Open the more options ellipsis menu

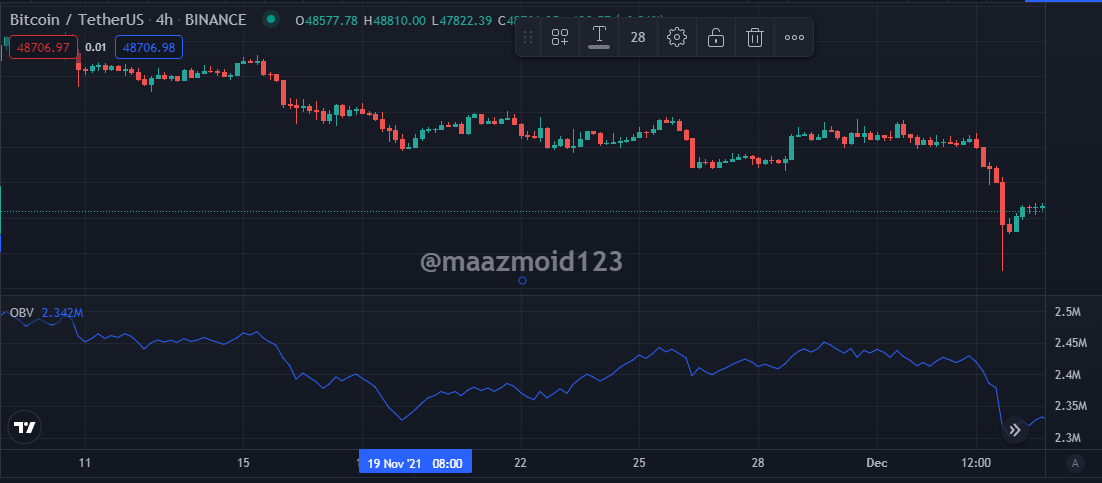pos(794,37)
